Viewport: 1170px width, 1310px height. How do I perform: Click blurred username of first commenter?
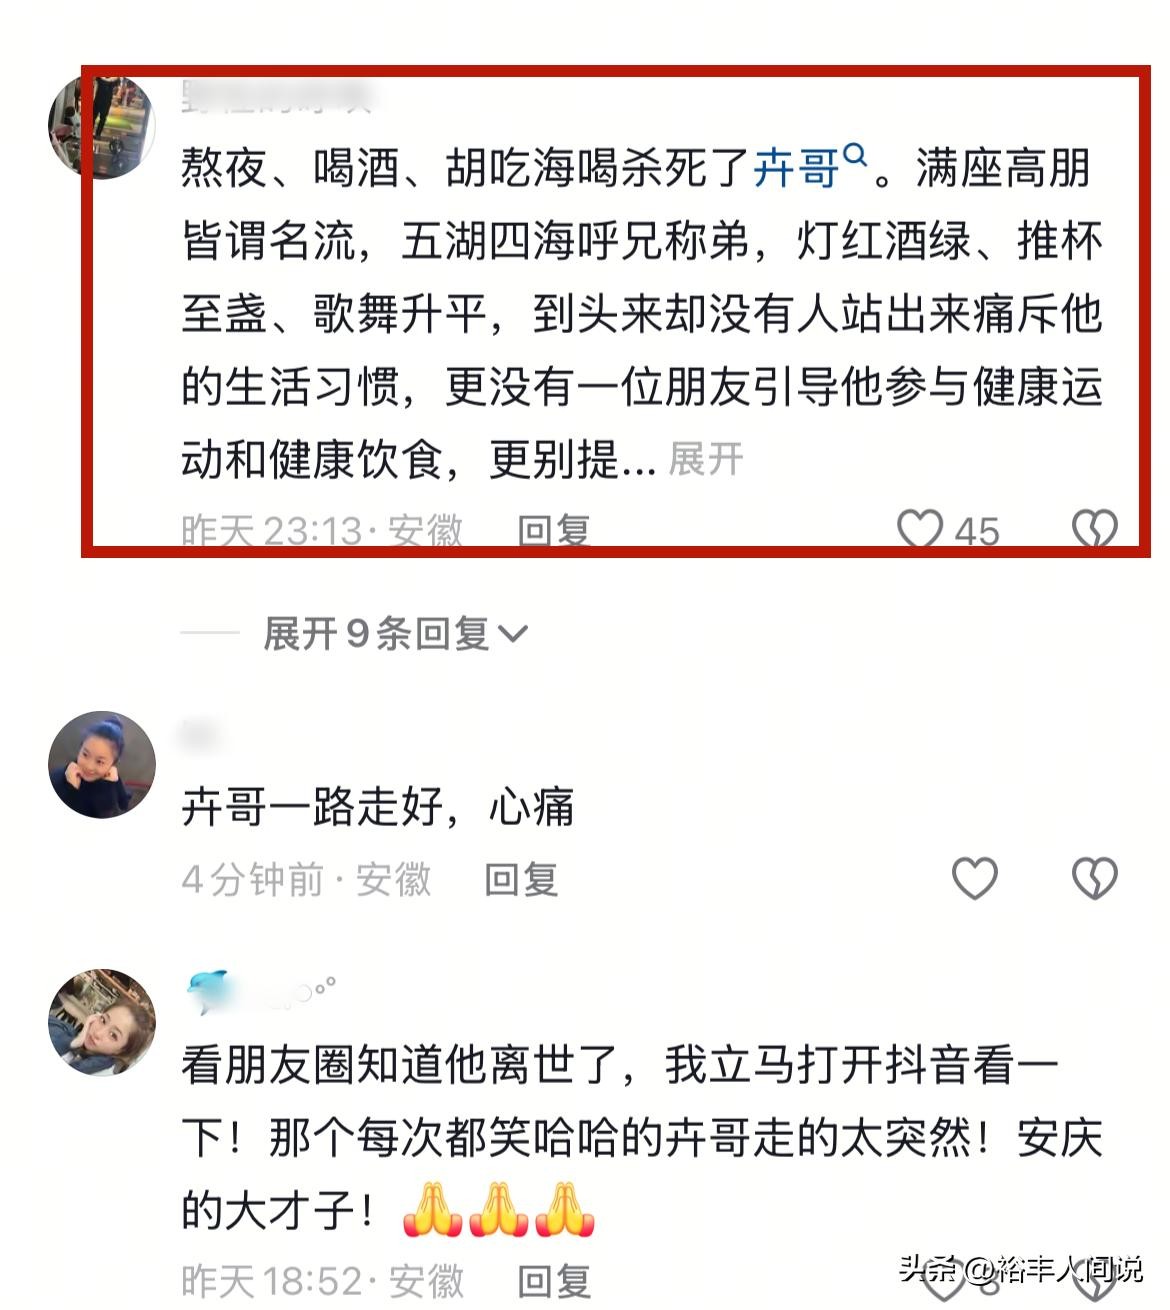[277, 97]
